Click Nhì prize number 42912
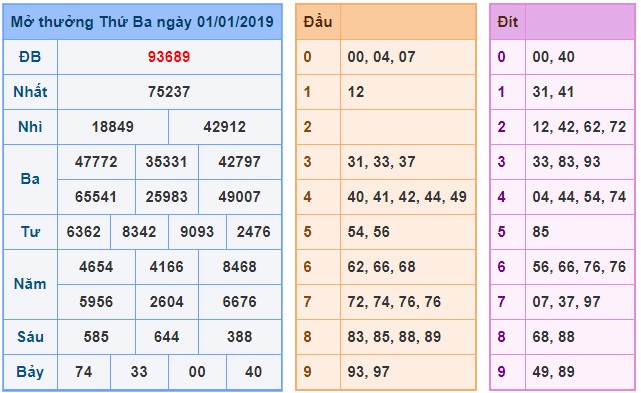641x393 pixels. (x=224, y=127)
